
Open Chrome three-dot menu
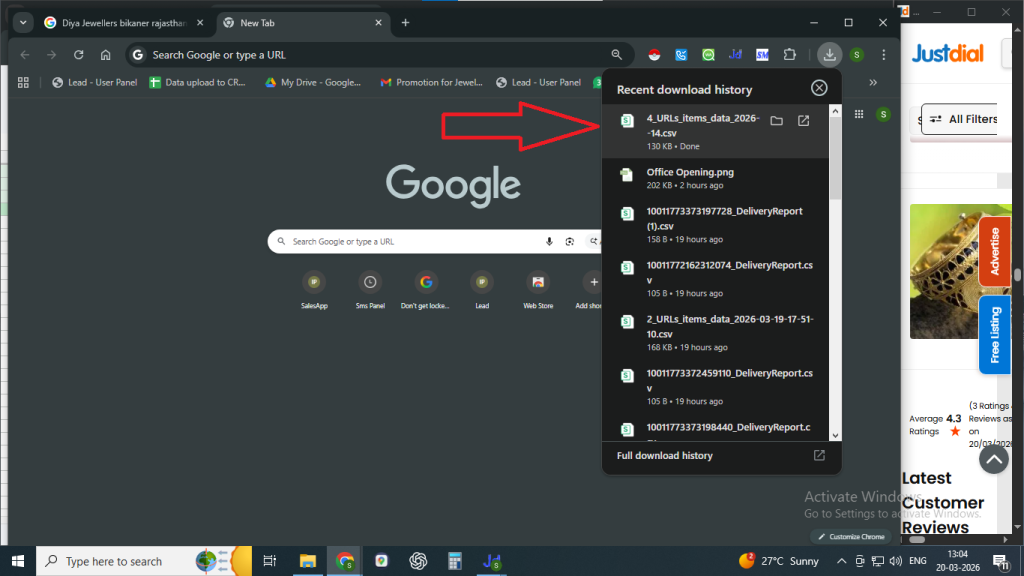884,55
